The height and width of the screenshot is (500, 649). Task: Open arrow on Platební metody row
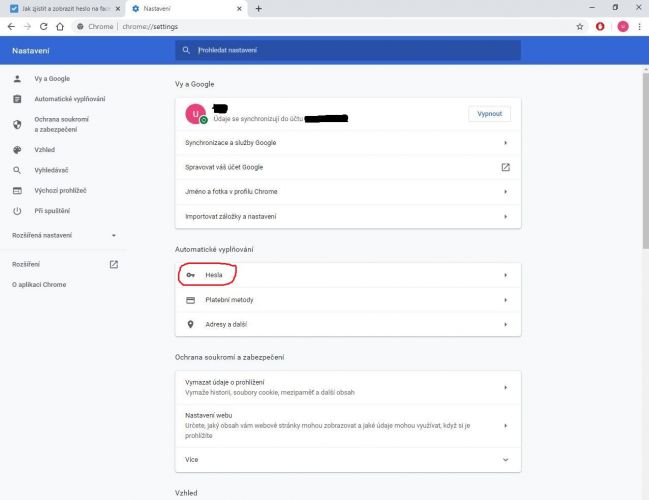[x=505, y=300]
